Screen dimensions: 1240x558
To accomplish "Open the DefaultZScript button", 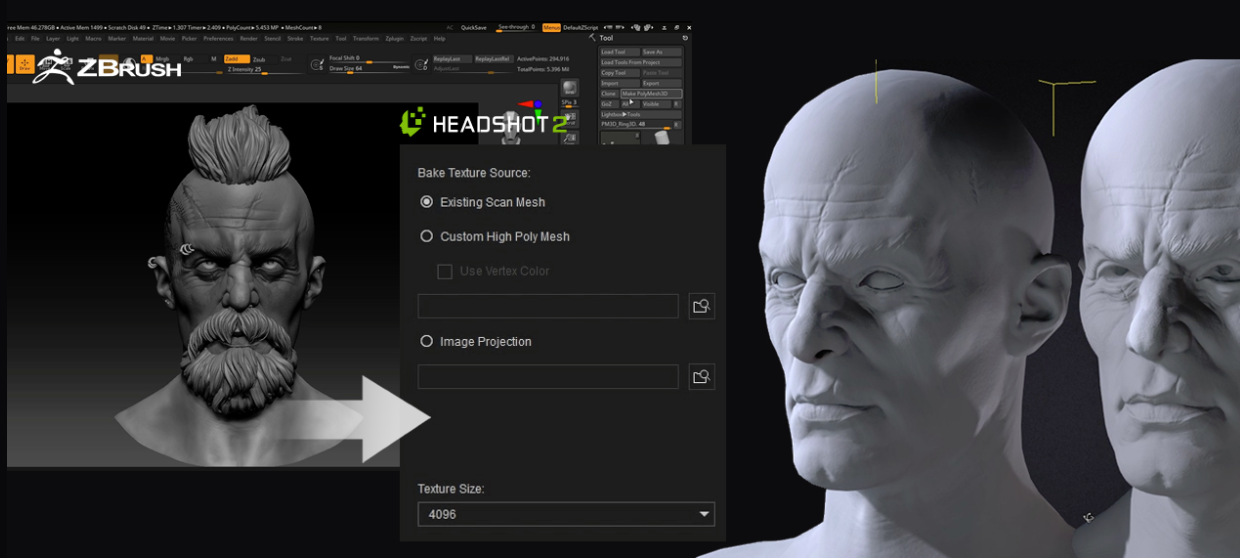I will click(x=581, y=28).
